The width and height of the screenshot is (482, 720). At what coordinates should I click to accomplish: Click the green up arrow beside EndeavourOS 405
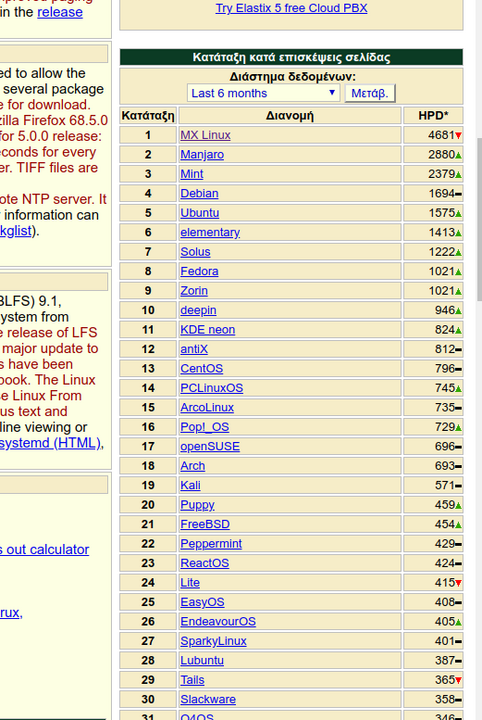[x=458, y=622]
